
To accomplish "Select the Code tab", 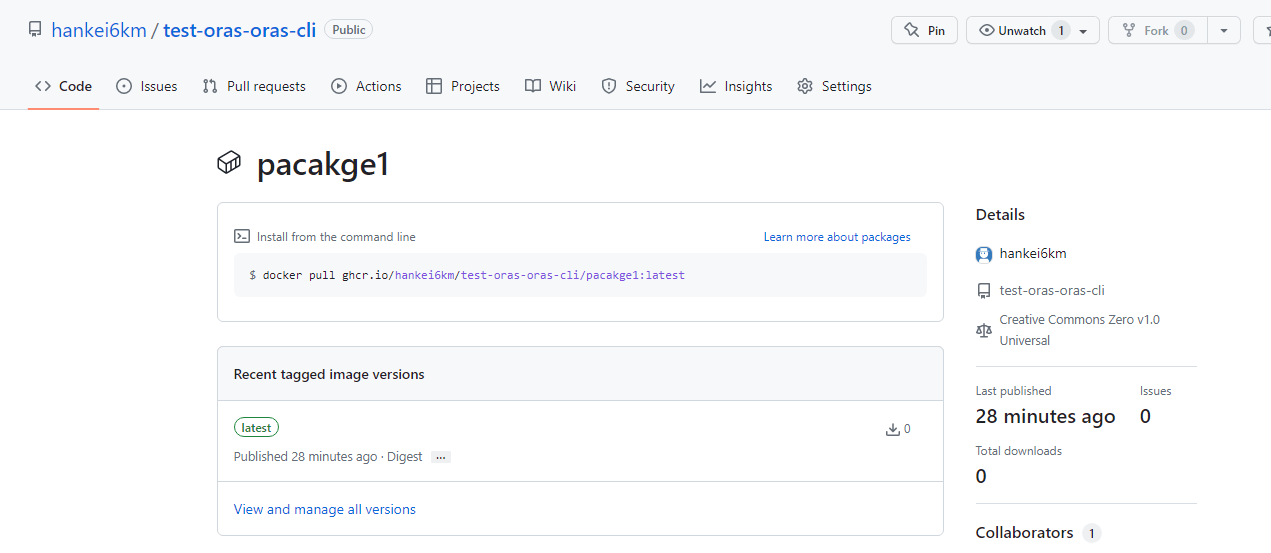I will [x=63, y=86].
